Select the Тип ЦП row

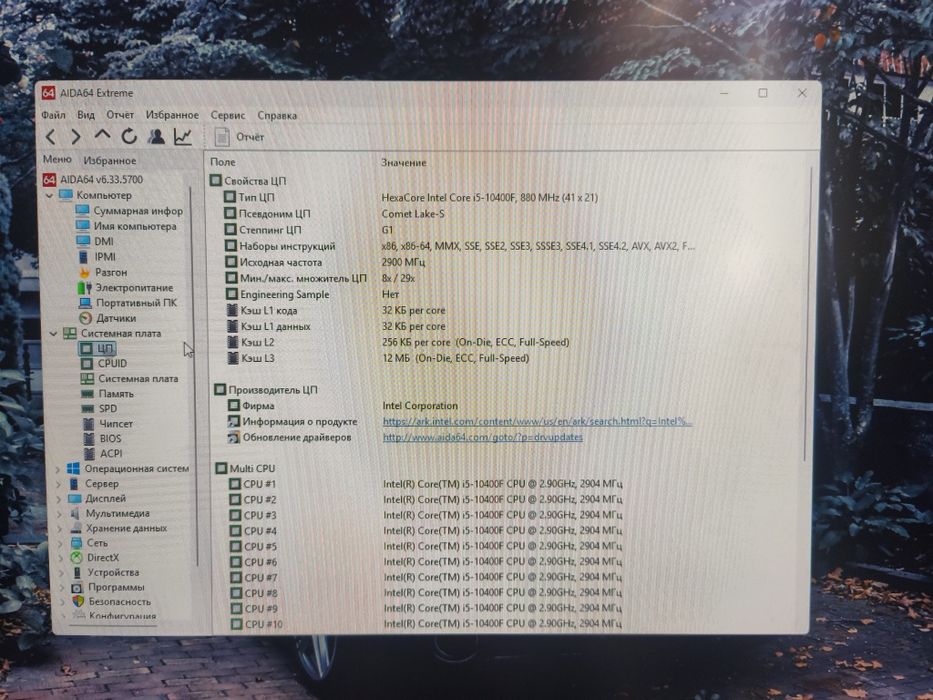point(411,197)
